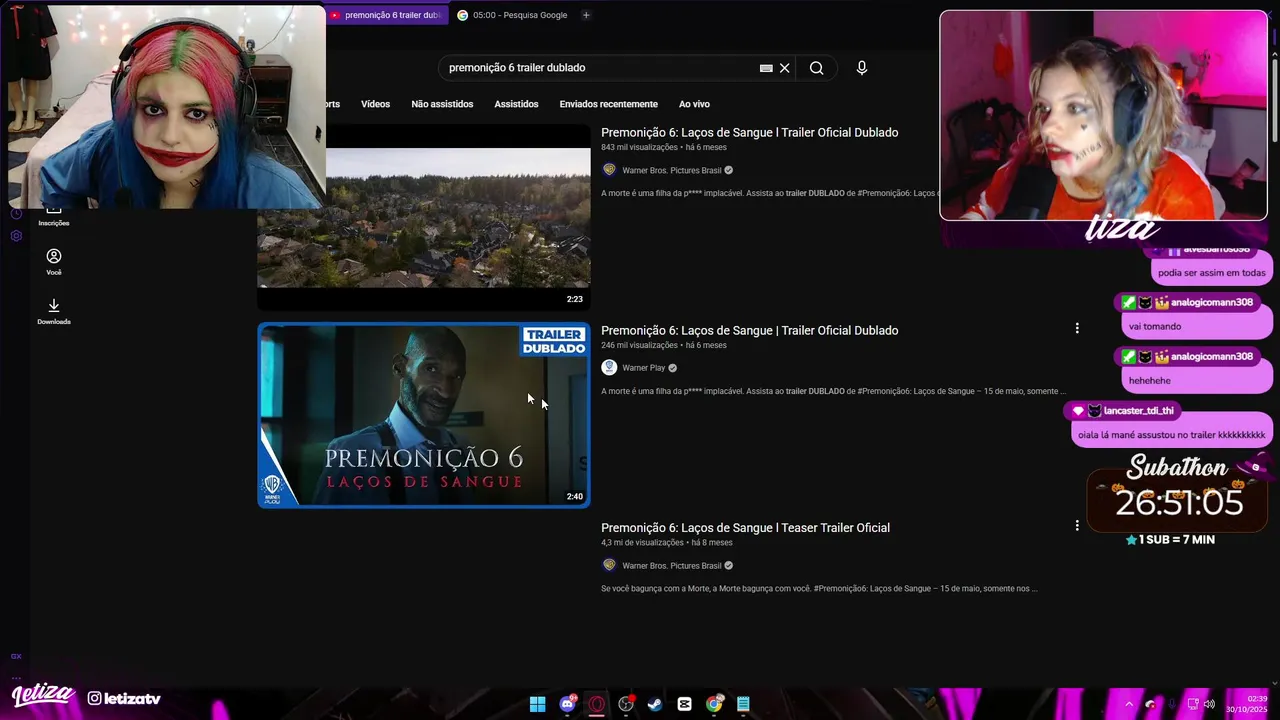Image resolution: width=1280 pixels, height=720 pixels.
Task: Open second Trailer Oficial Dublado title link
Action: 749,330
